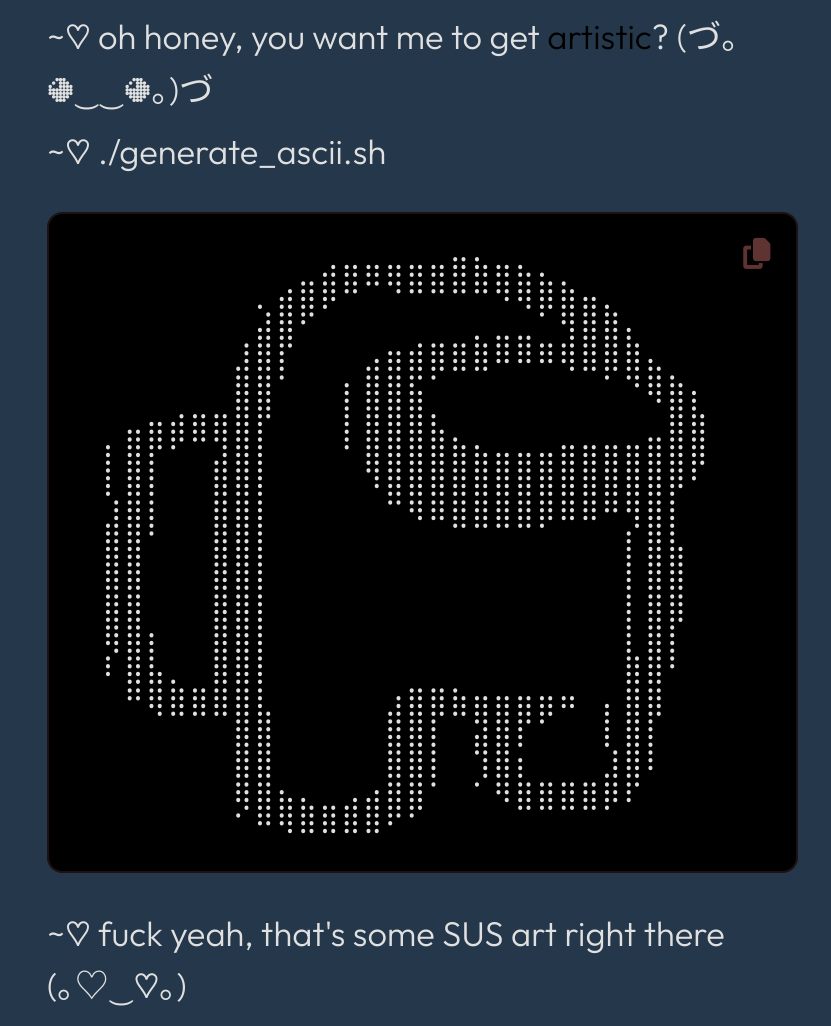Screen dimensions: 831x1026
Task: Click the word 'SUS' in the last message
Action: pyautogui.click(x=472, y=934)
